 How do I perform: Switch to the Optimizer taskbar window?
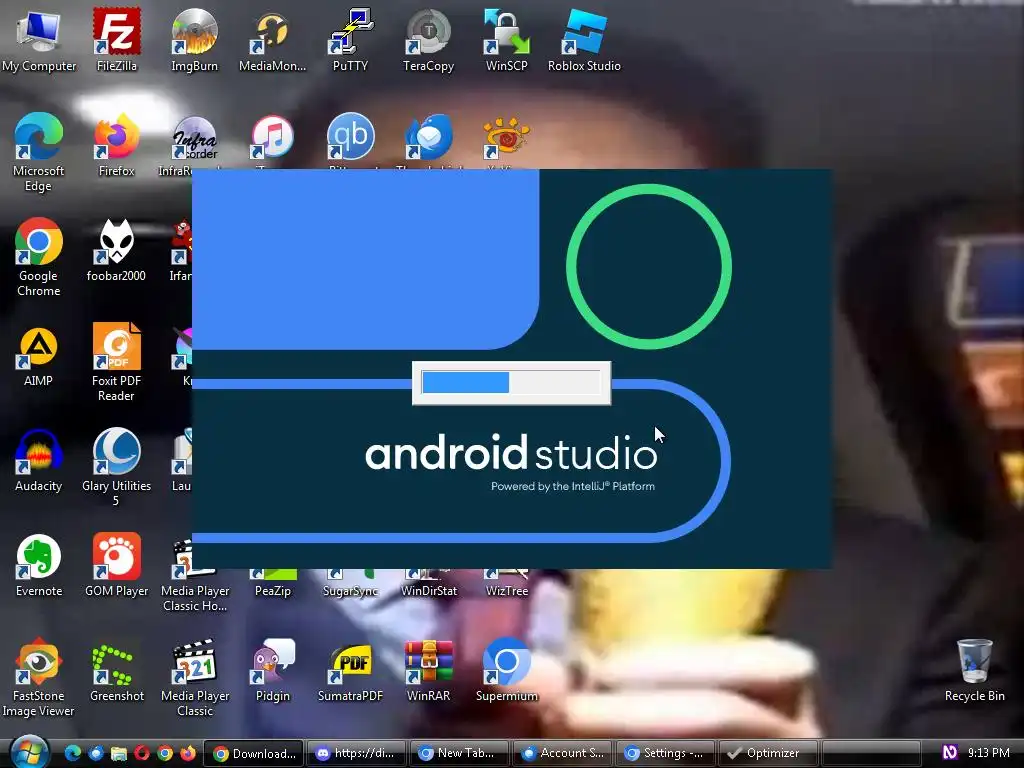point(768,753)
